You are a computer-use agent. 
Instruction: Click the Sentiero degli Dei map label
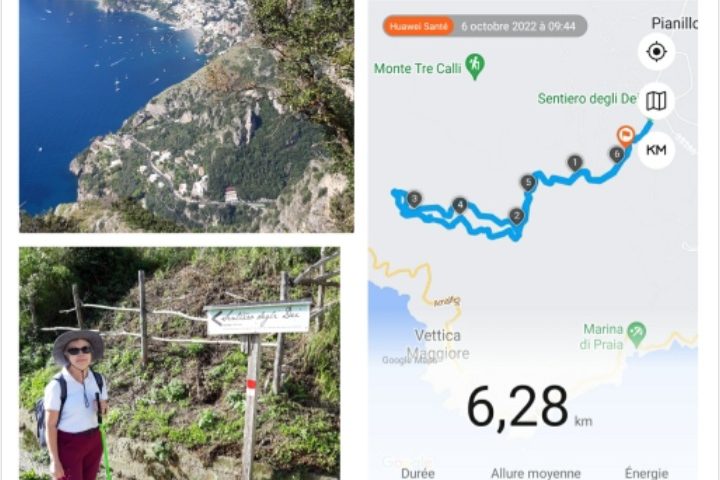point(588,99)
